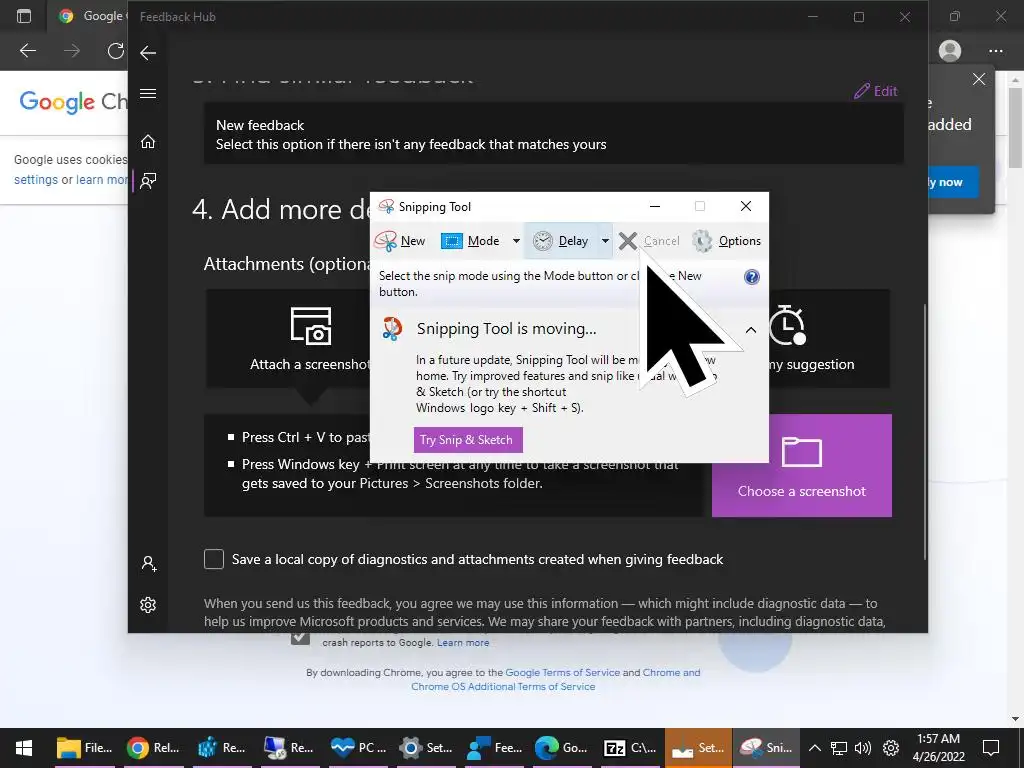
Task: Click New in Snipping Tool toolbar
Action: [x=400, y=241]
